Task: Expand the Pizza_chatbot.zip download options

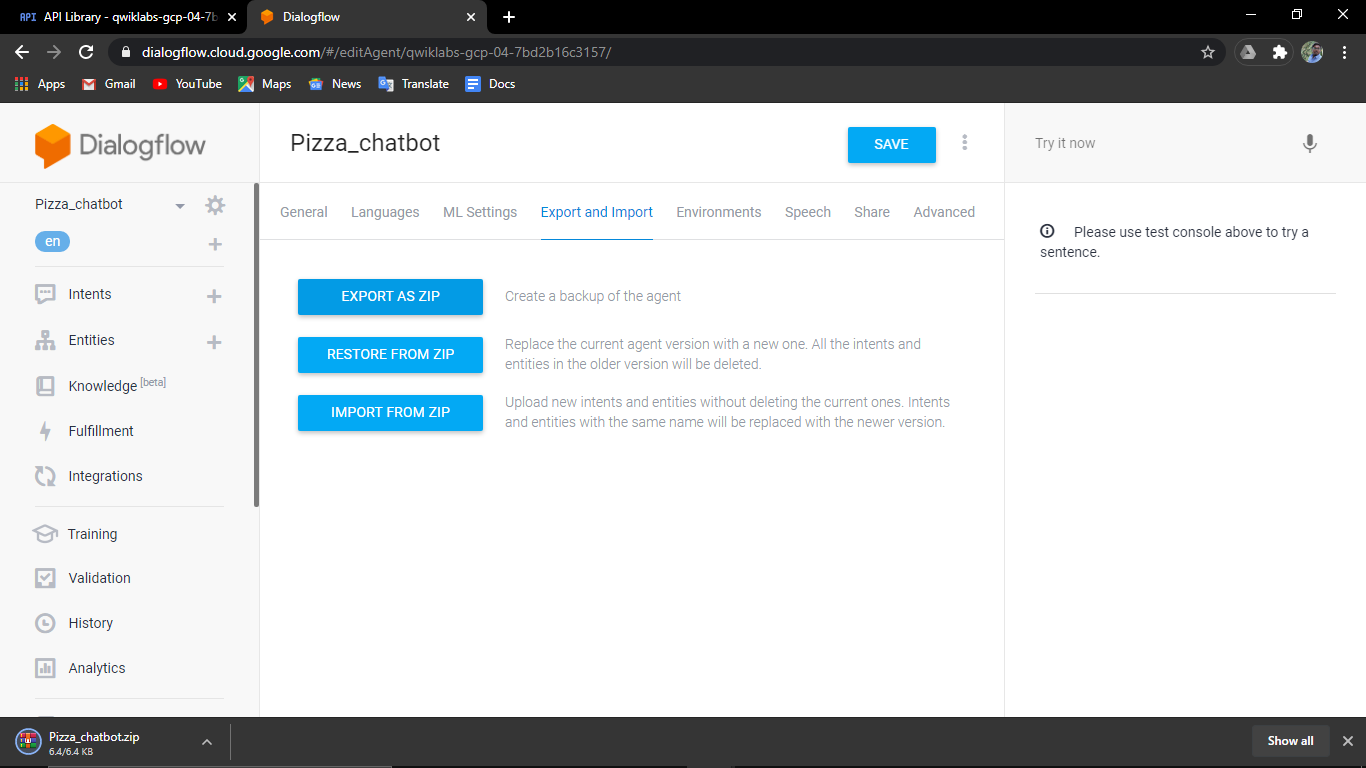Action: coord(207,741)
